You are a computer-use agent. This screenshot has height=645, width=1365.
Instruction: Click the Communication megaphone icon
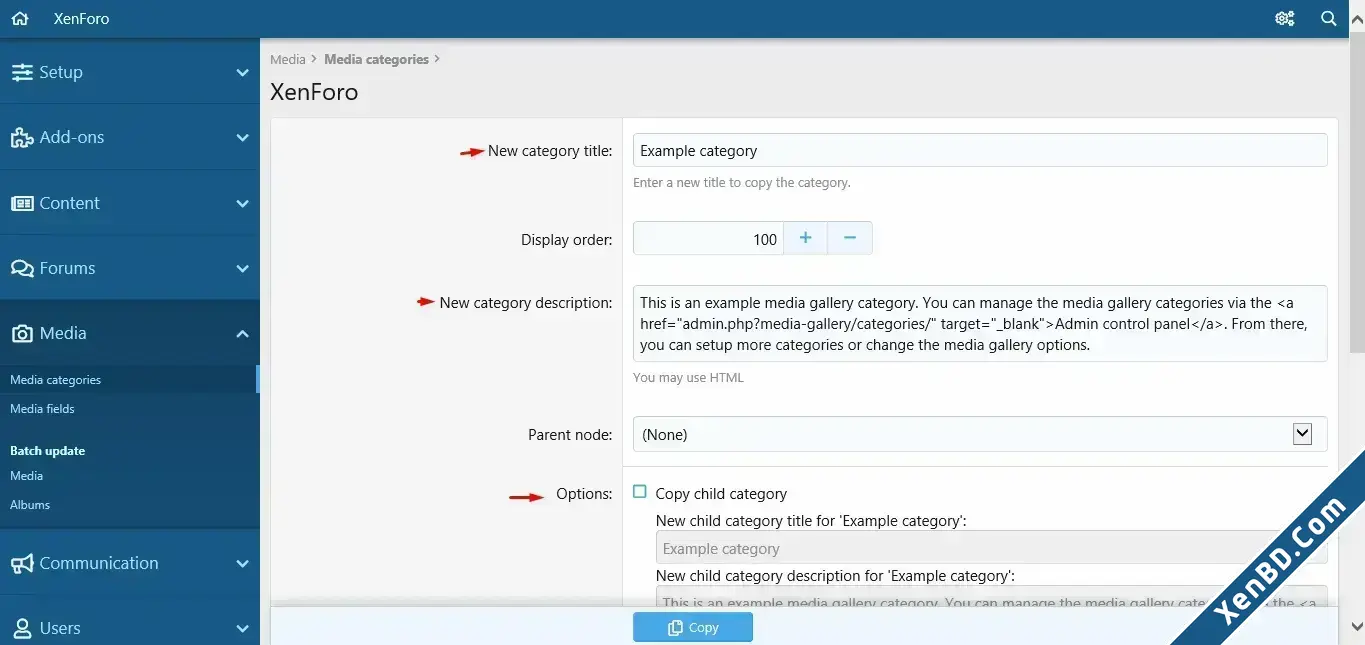22,563
